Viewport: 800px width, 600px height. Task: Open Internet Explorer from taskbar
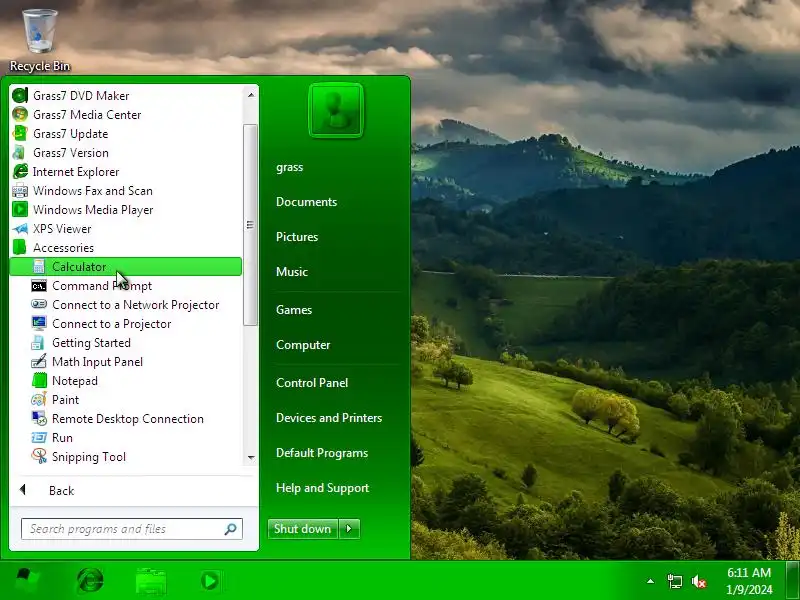90,581
